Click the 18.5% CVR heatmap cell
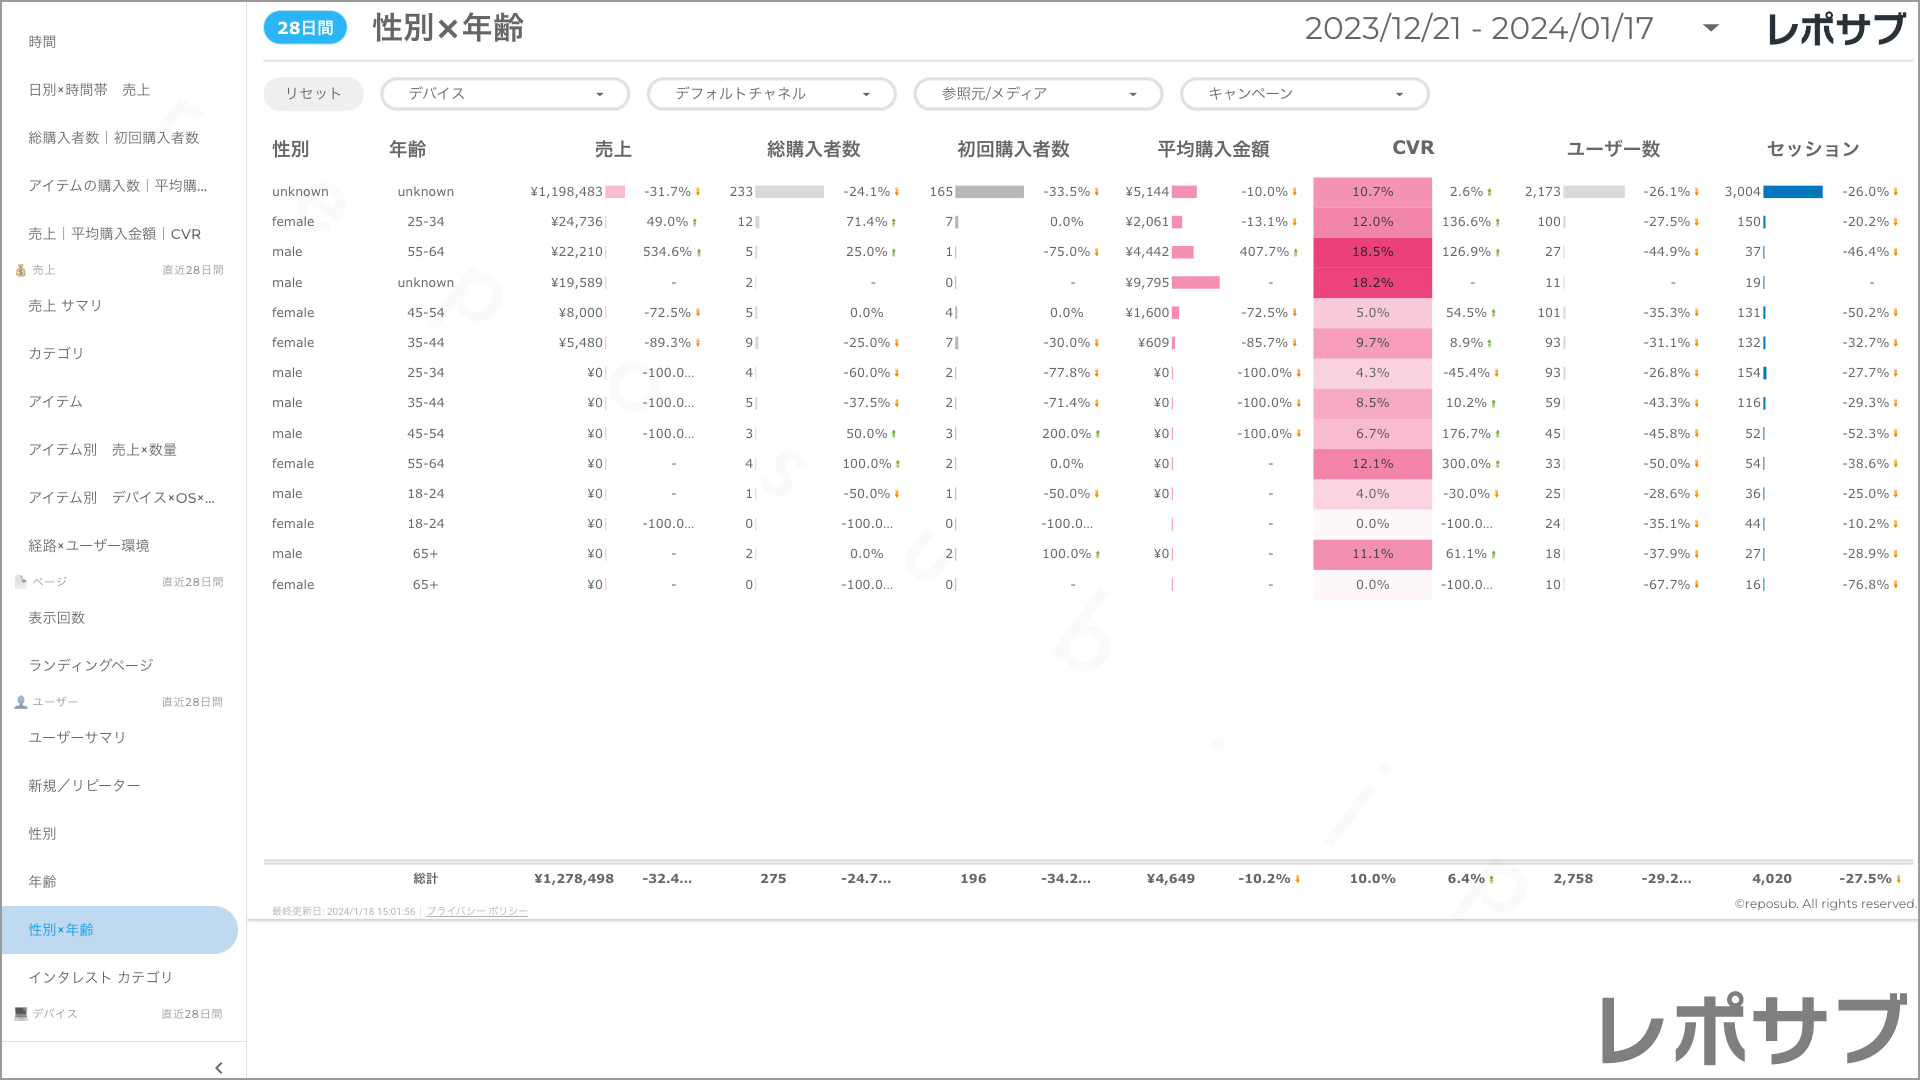Viewport: 1920px width, 1080px height. [x=1372, y=252]
